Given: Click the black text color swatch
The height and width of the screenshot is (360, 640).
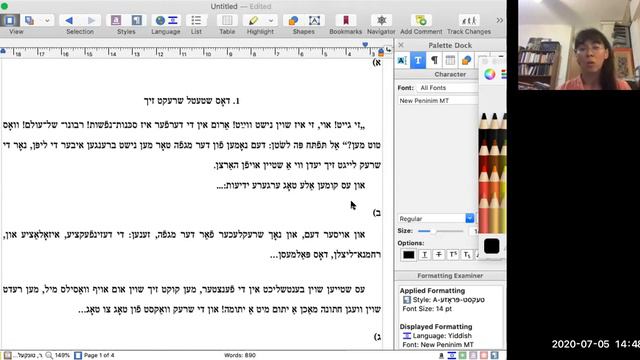Looking at the screenshot, I should tap(409, 255).
